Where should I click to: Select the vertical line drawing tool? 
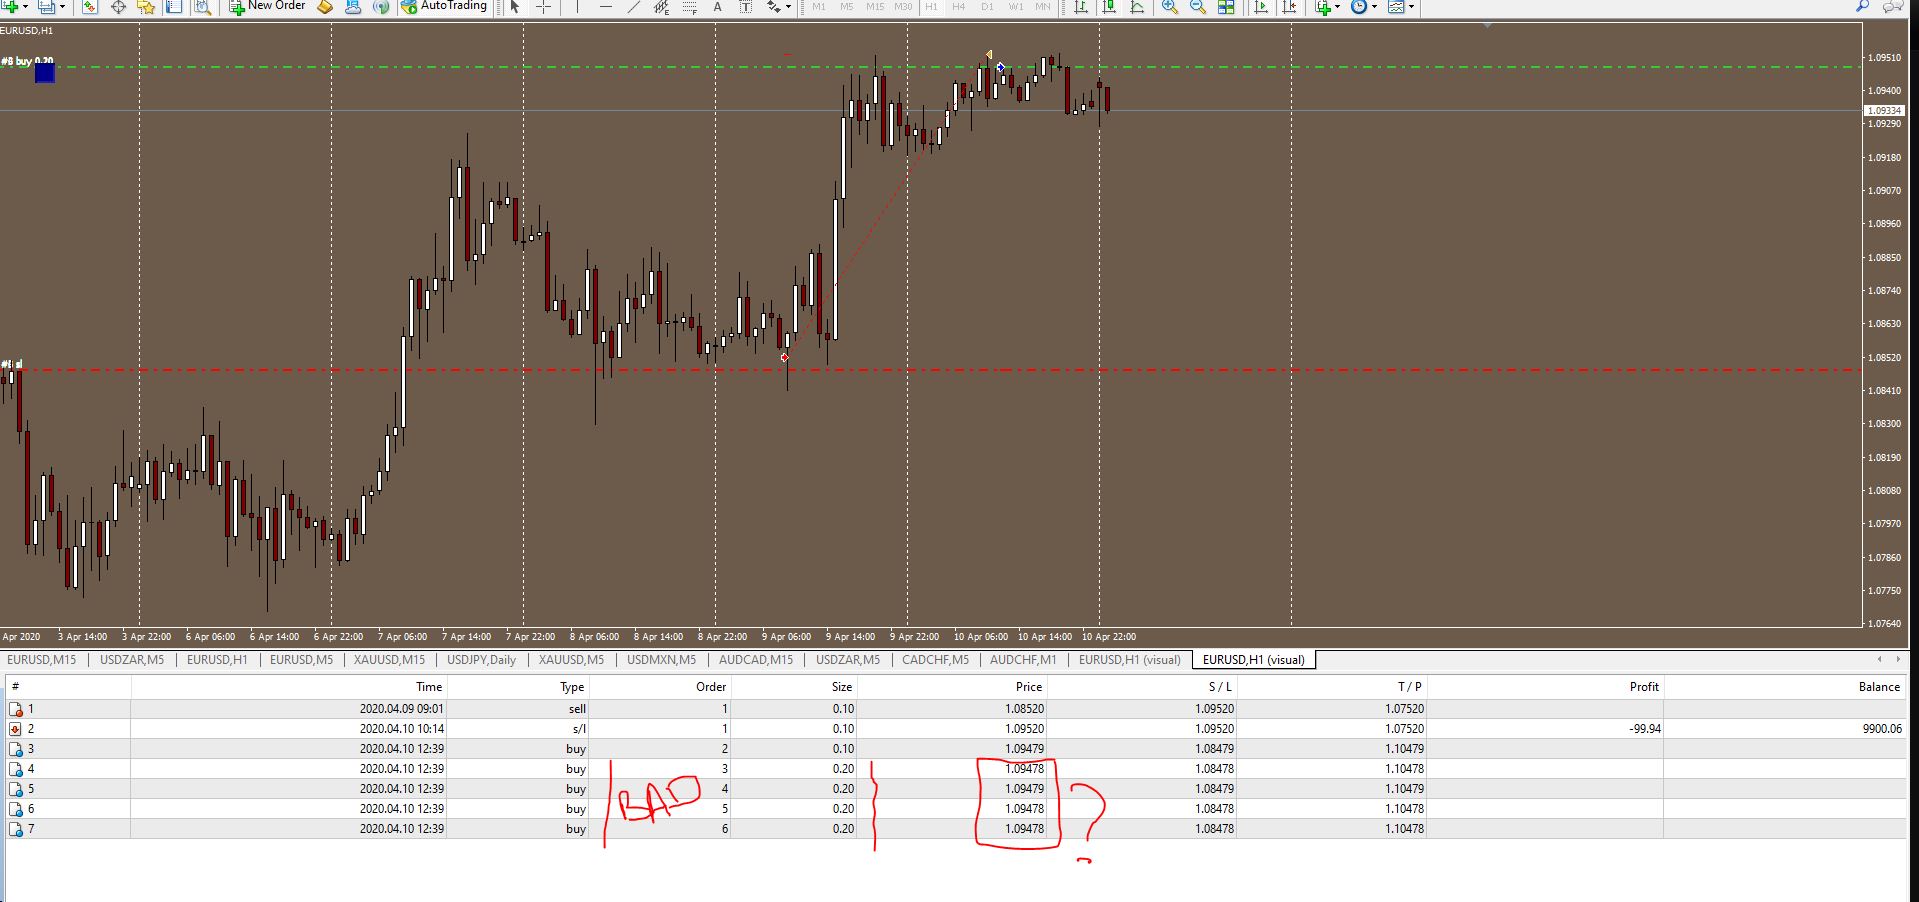coord(577,7)
